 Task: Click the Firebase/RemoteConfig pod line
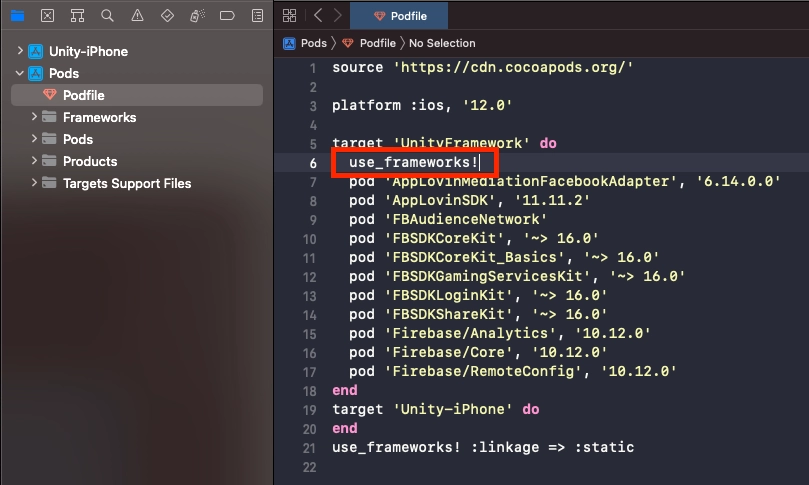pyautogui.click(x=512, y=371)
